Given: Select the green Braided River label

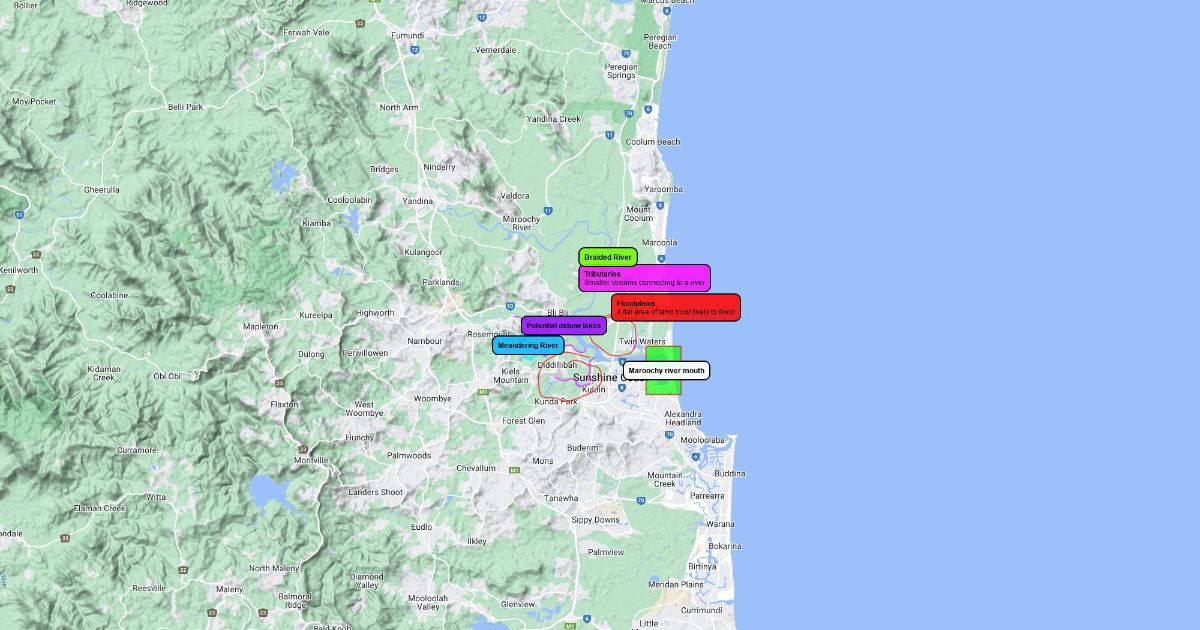Looking at the screenshot, I should [x=608, y=257].
